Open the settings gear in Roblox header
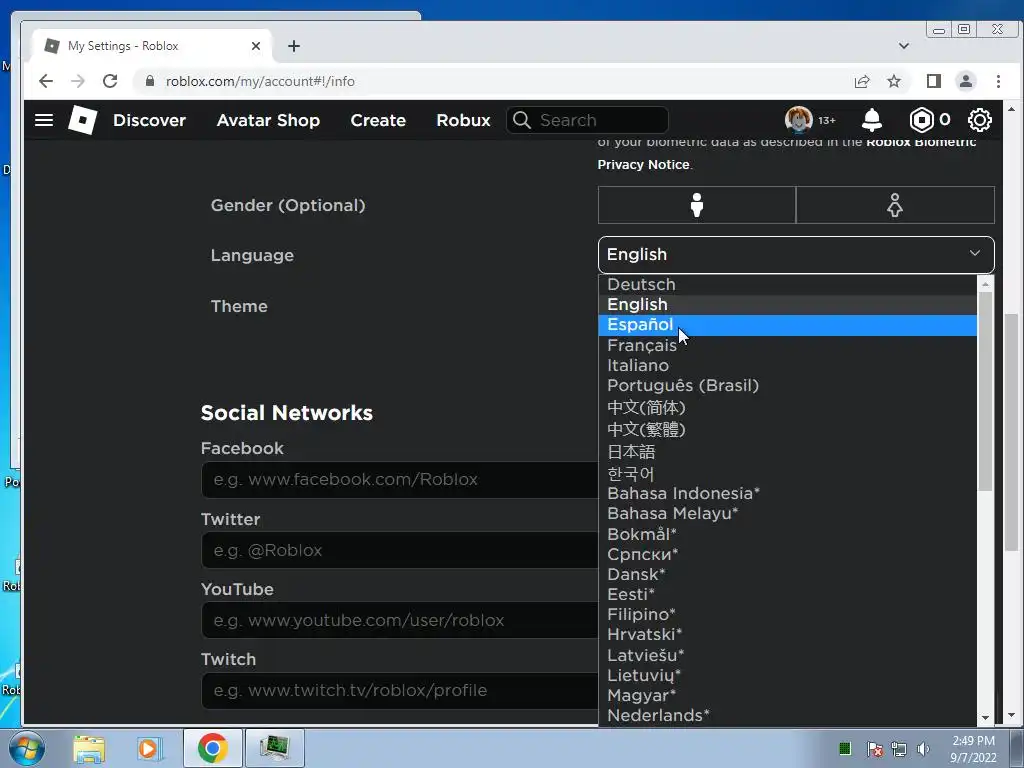 pyautogui.click(x=980, y=120)
